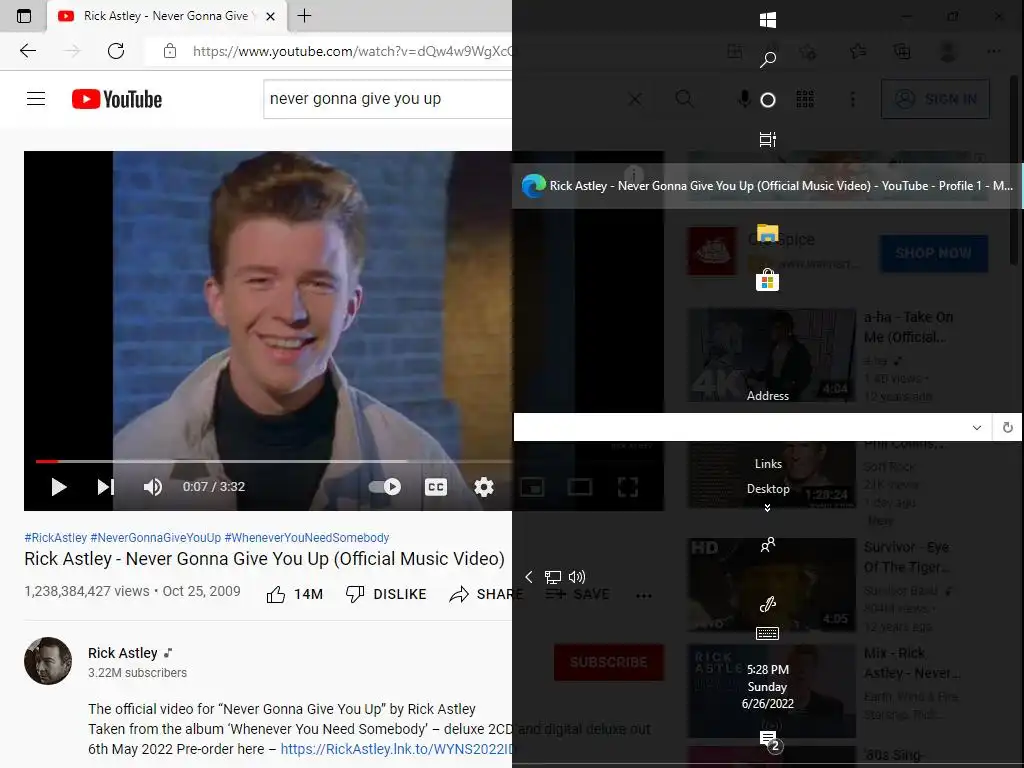Open Edge Settings and more menu
This screenshot has height=768, width=1024.
pyautogui.click(x=994, y=51)
